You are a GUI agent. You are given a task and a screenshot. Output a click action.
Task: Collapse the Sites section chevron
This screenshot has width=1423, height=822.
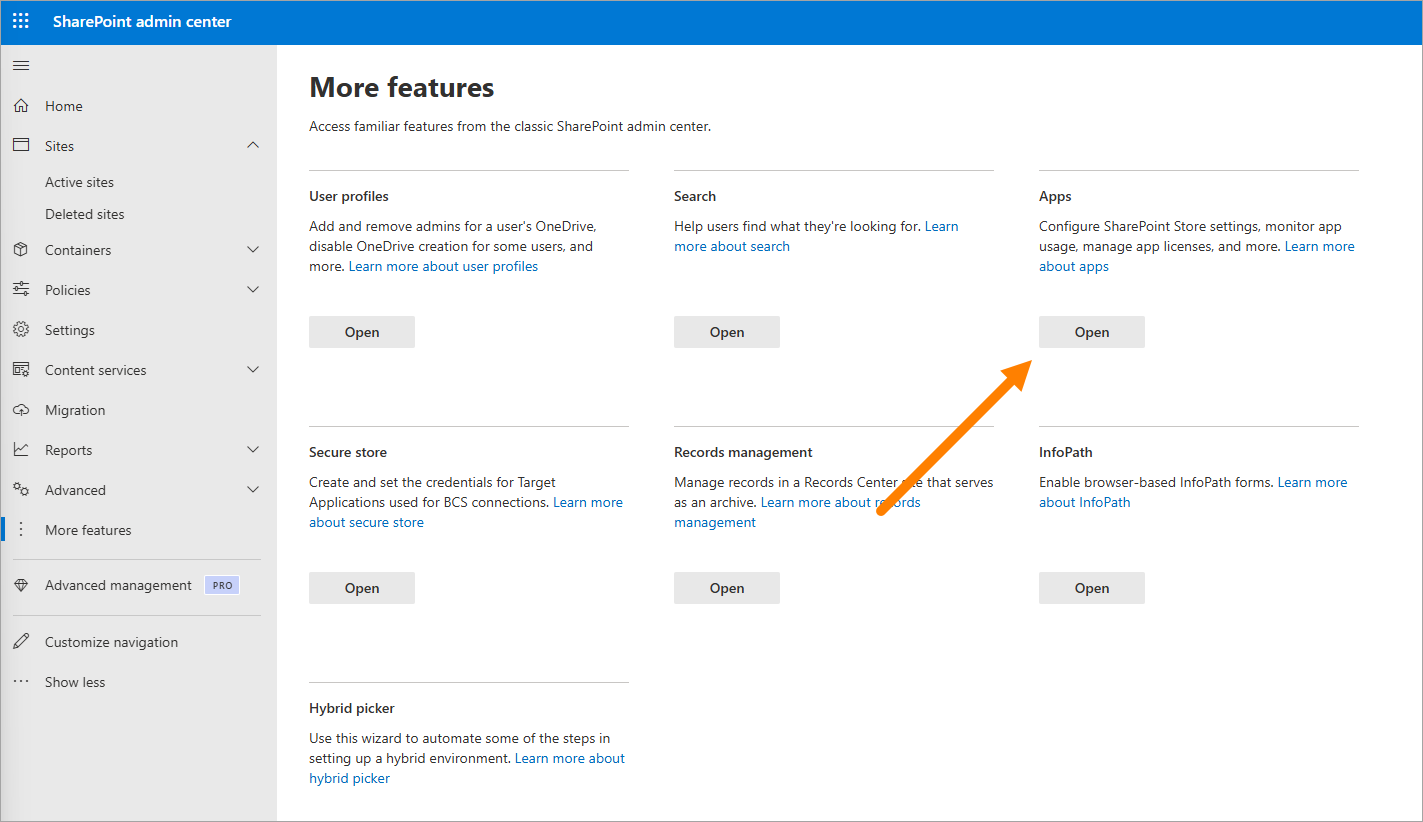253,146
